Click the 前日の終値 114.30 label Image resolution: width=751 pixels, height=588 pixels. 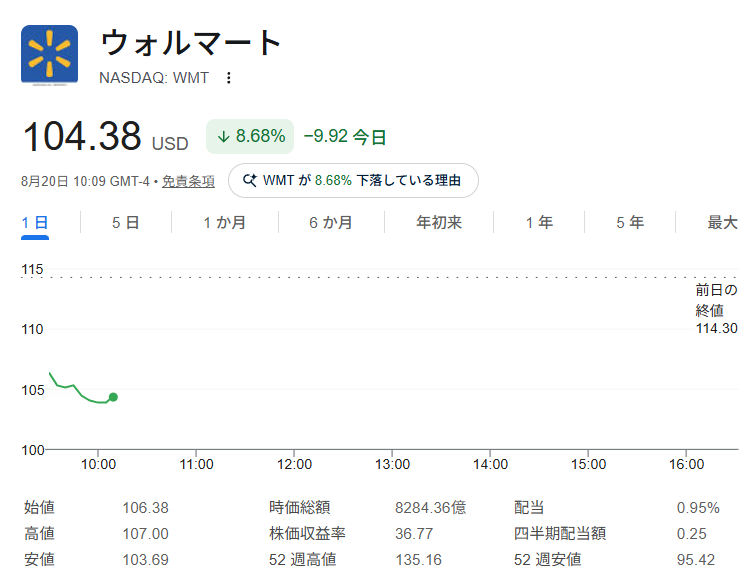(x=717, y=309)
